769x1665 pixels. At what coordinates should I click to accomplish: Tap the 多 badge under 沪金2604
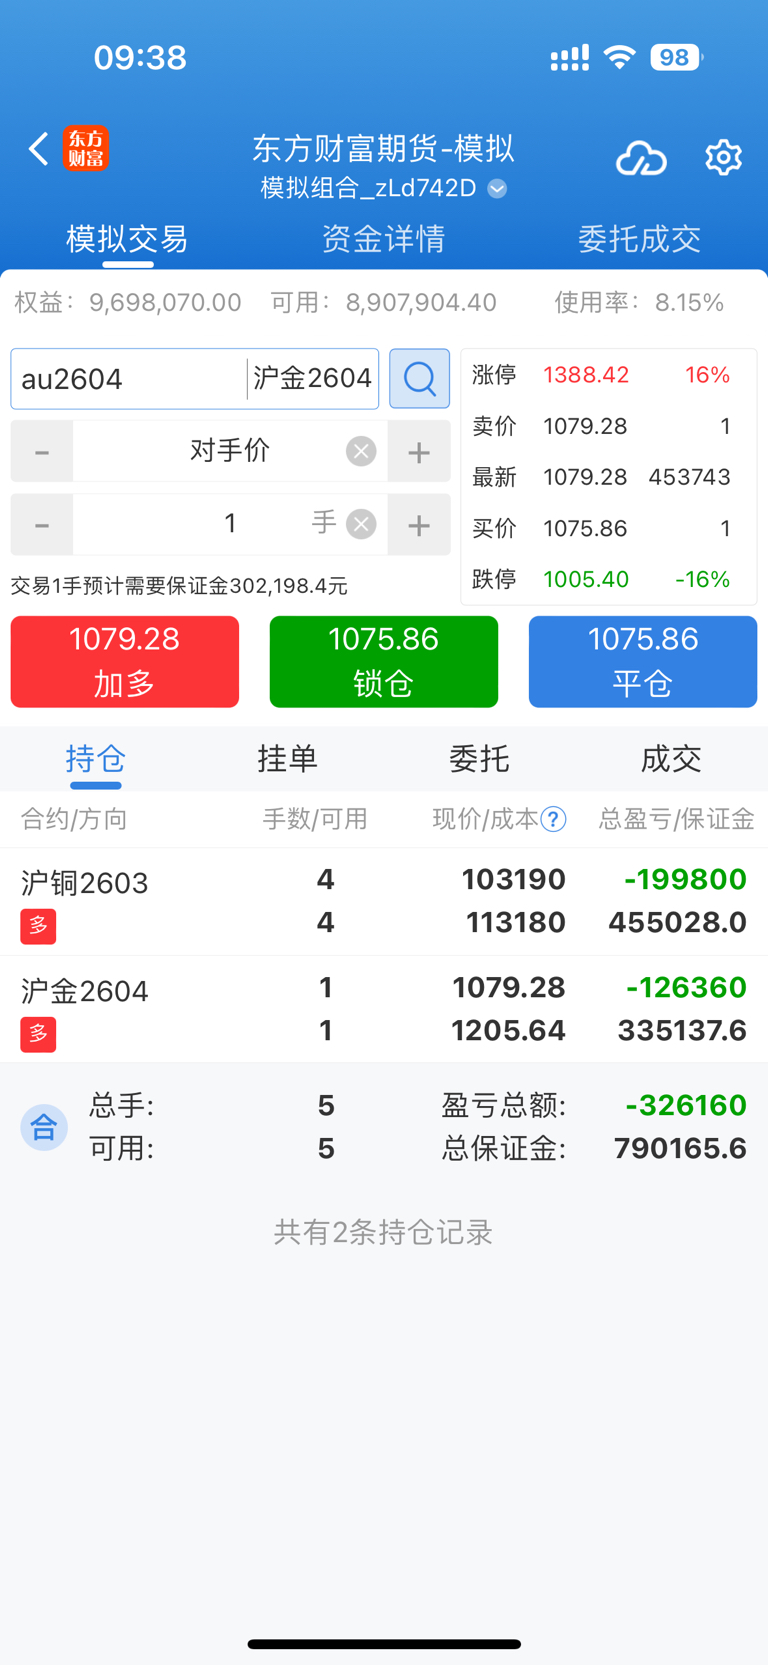tap(38, 1034)
